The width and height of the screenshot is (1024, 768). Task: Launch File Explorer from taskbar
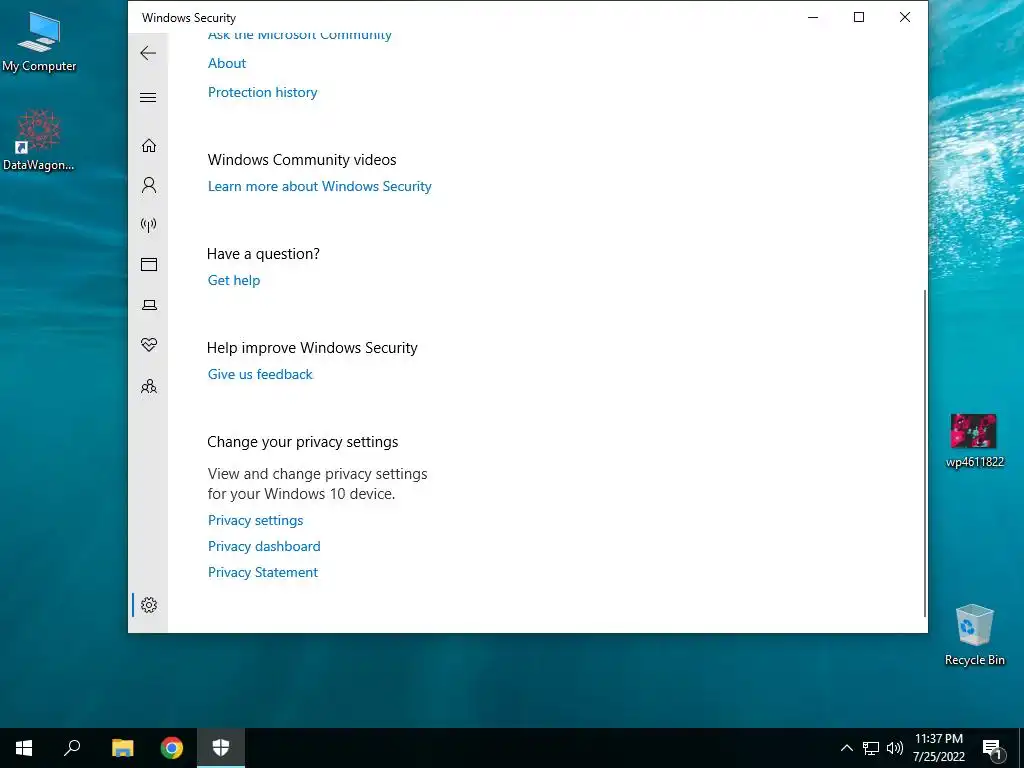click(x=123, y=748)
